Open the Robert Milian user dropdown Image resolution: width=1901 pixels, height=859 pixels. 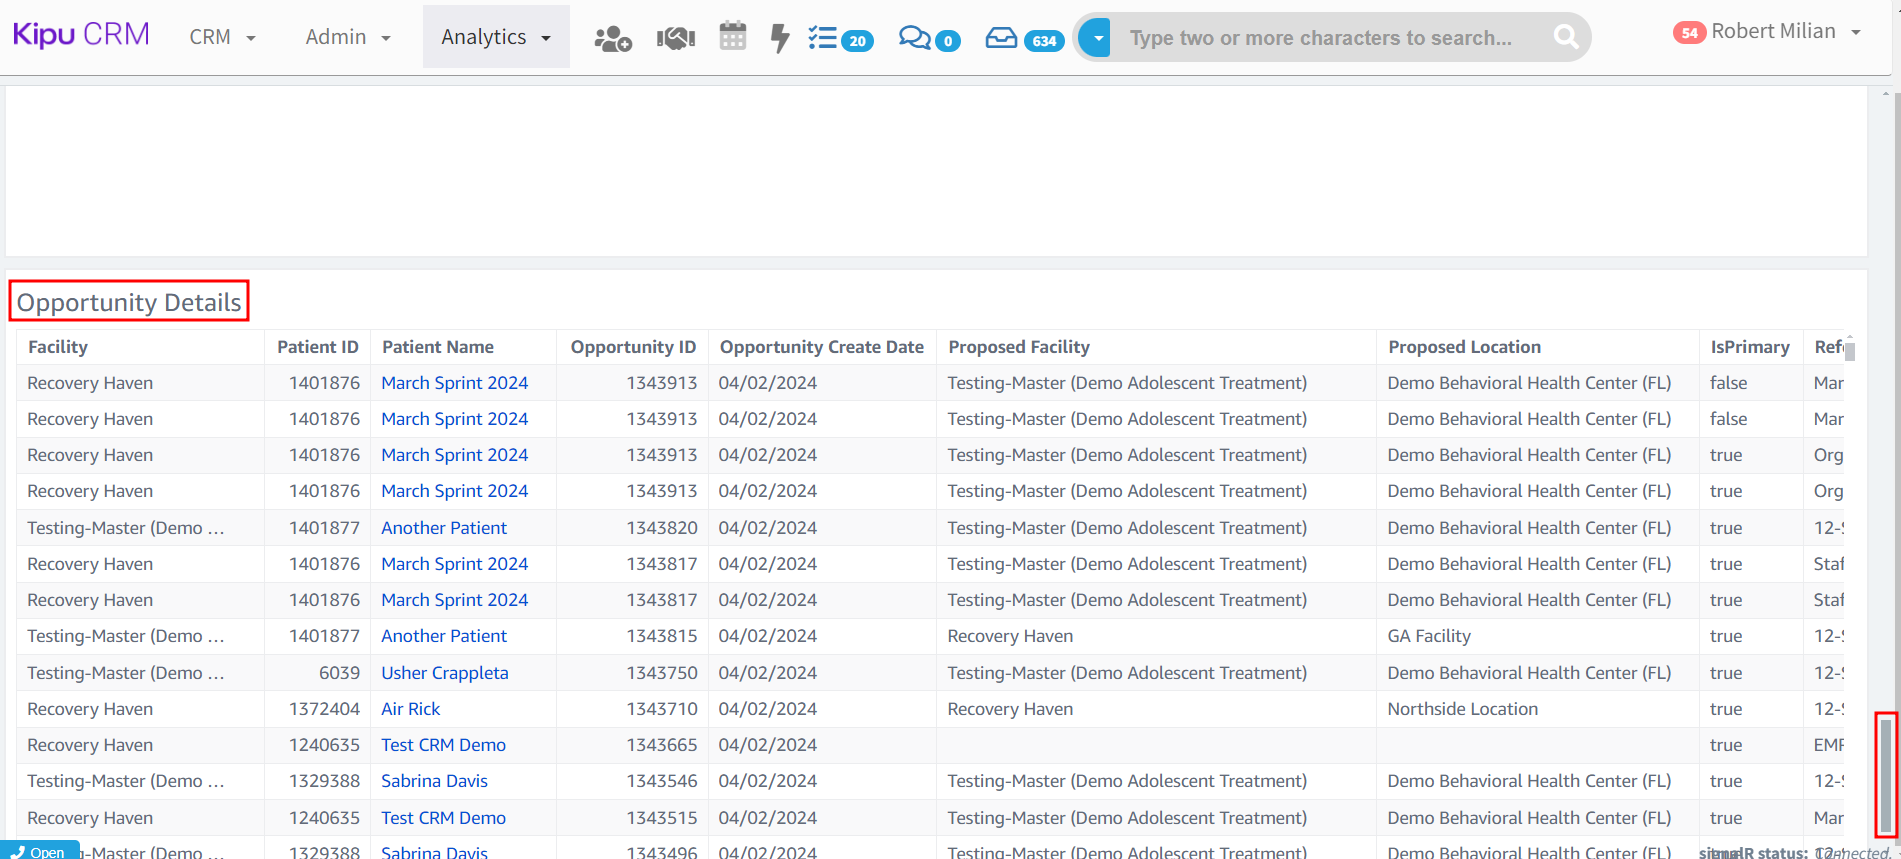(x=1772, y=32)
